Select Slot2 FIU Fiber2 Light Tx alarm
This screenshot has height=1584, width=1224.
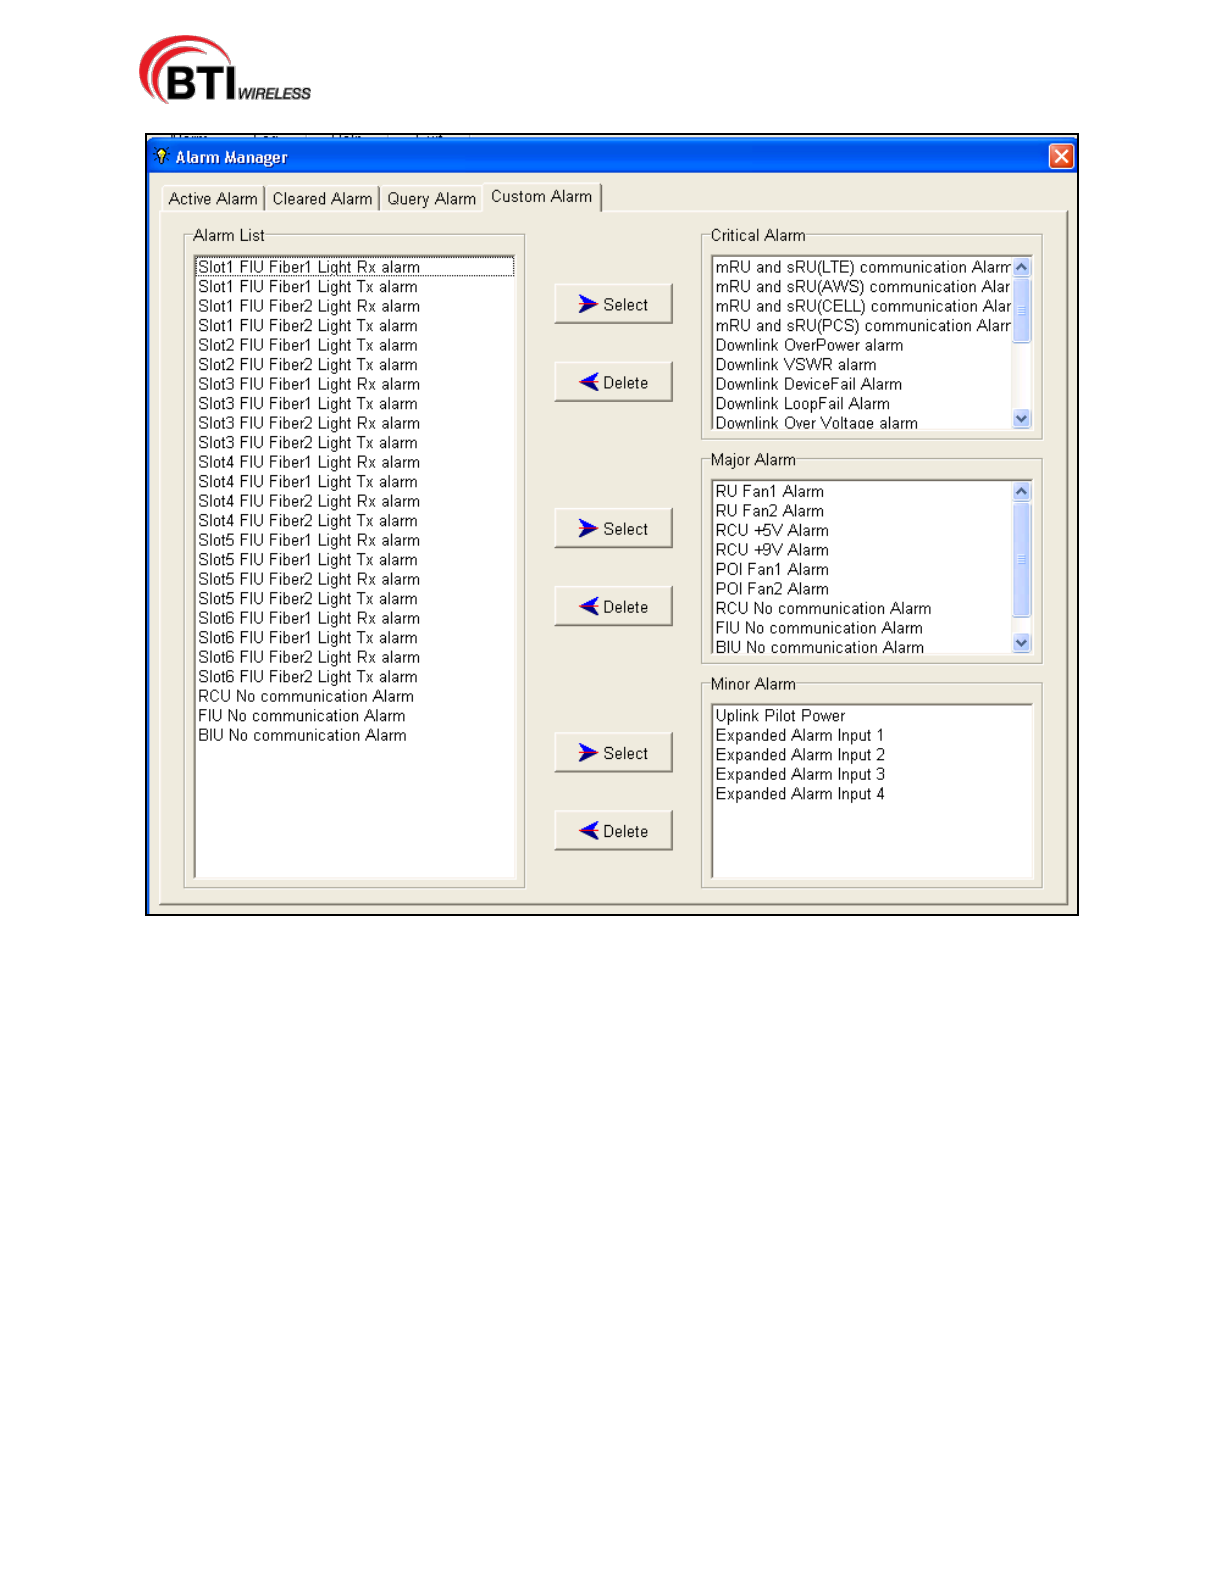click(355, 365)
